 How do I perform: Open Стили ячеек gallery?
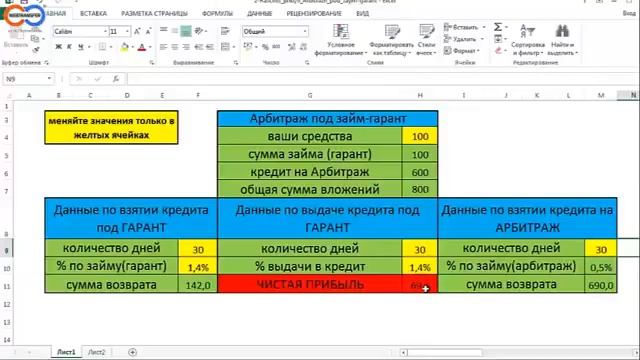pos(427,40)
